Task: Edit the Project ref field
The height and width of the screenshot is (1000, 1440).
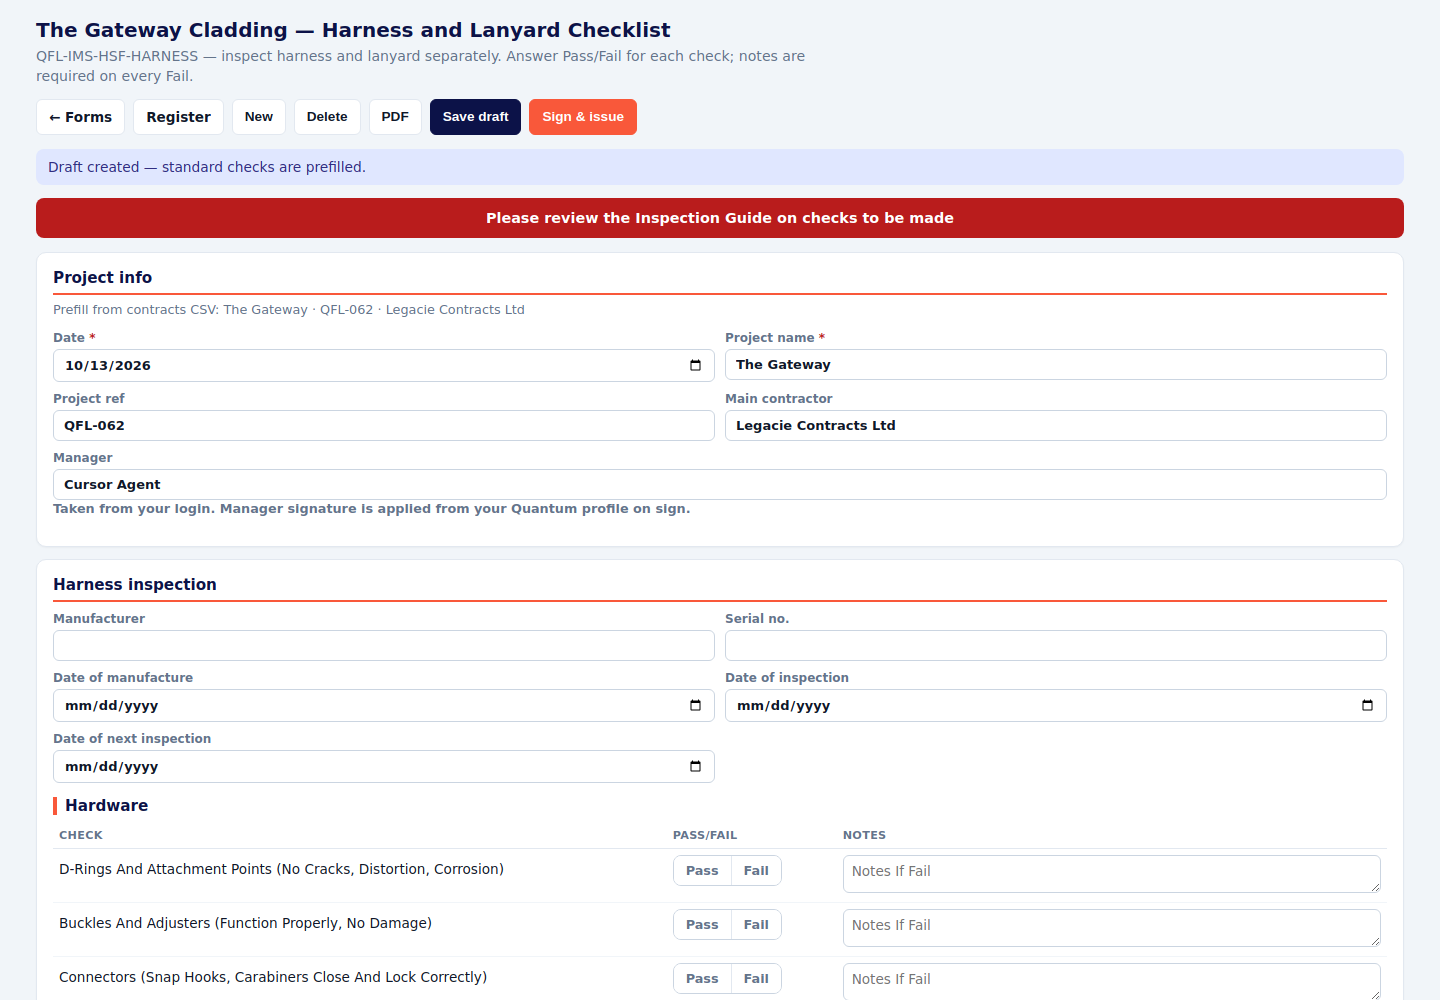Action: [x=384, y=425]
